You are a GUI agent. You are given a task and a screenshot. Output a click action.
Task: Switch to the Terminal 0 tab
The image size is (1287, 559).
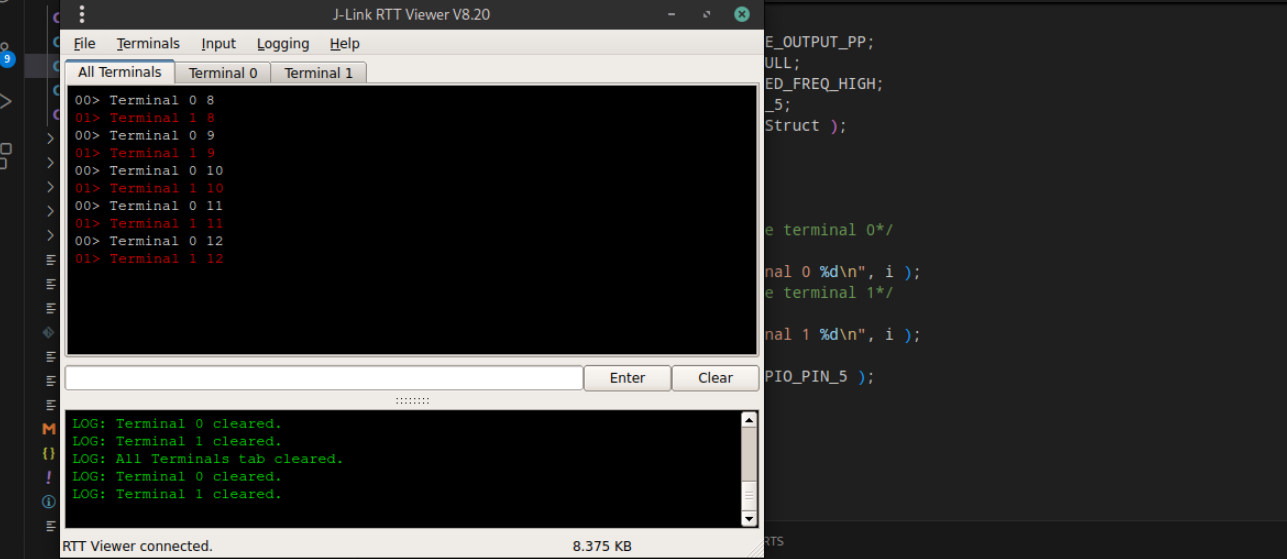click(x=223, y=73)
